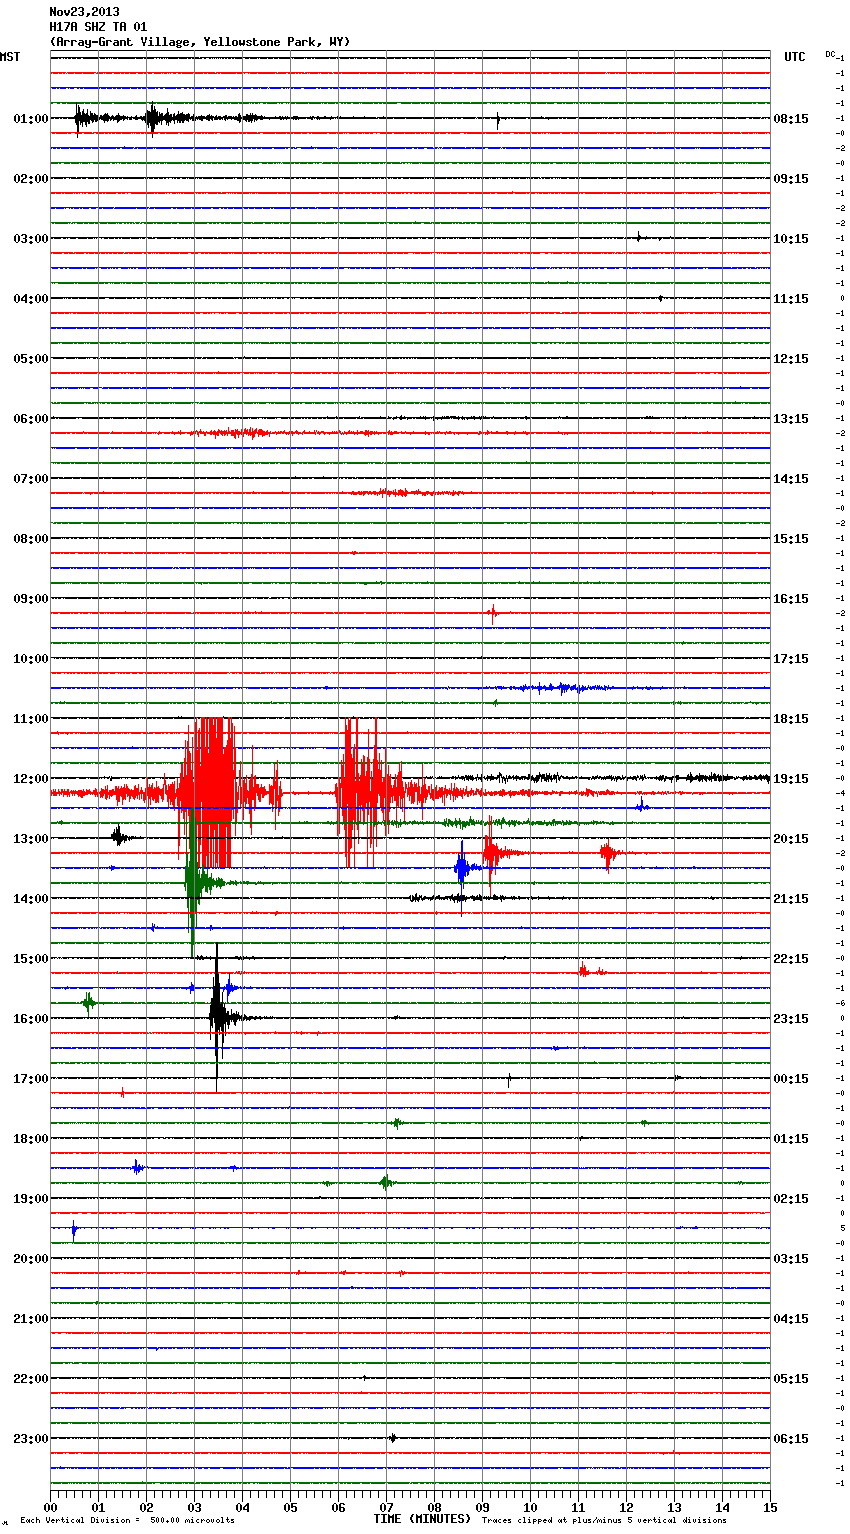The width and height of the screenshot is (850, 1534).
Task: Select minute "13" on the bottom time axis
Action: [674, 1507]
